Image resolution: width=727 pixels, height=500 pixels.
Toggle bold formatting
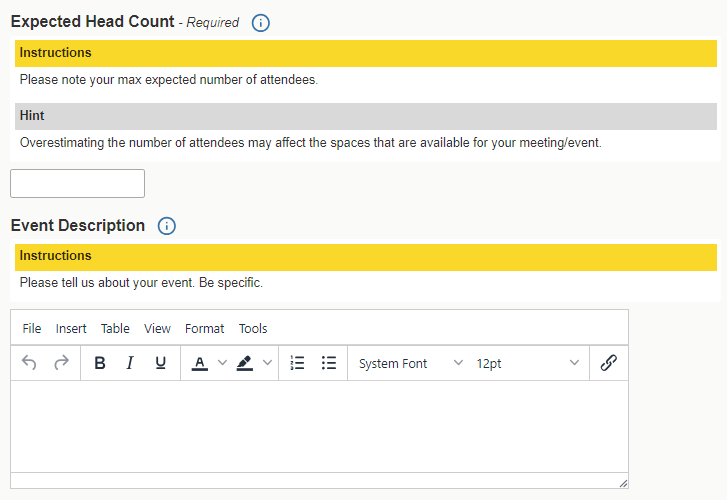click(x=100, y=363)
